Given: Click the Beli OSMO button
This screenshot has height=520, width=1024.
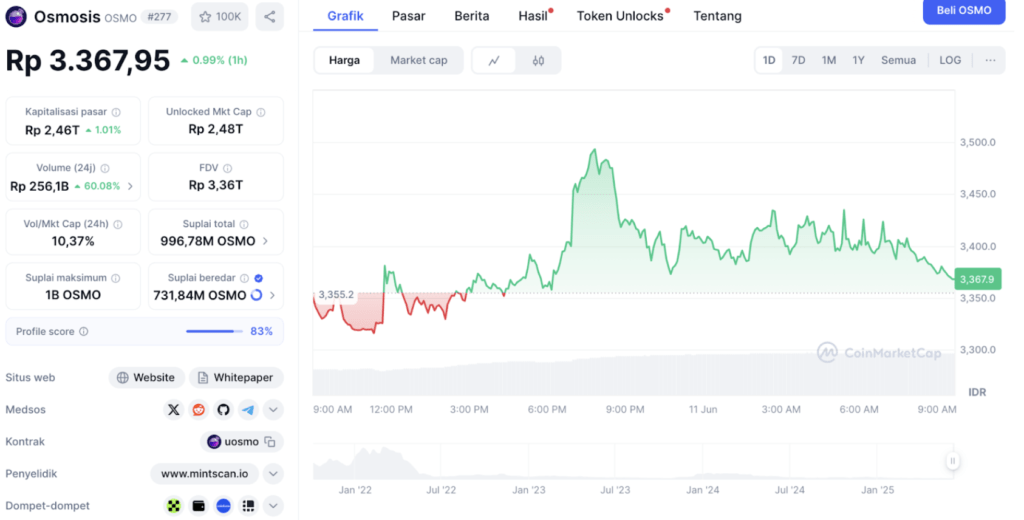Looking at the screenshot, I should point(964,11).
